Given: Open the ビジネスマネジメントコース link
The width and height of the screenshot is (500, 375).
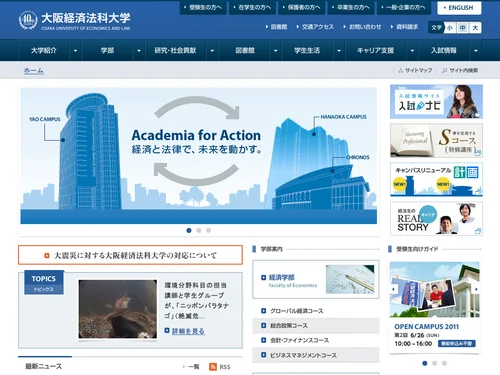Looking at the screenshot, I should pyautogui.click(x=303, y=355).
